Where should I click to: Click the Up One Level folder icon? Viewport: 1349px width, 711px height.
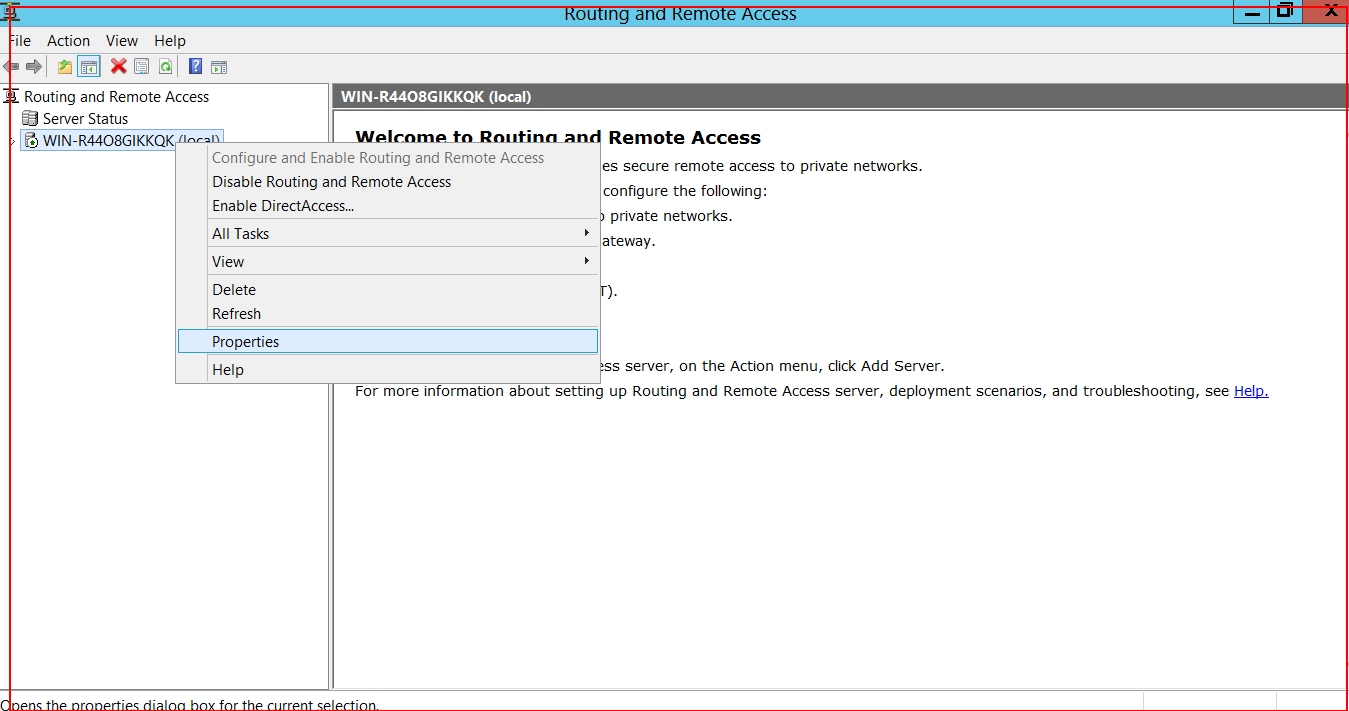click(65, 67)
